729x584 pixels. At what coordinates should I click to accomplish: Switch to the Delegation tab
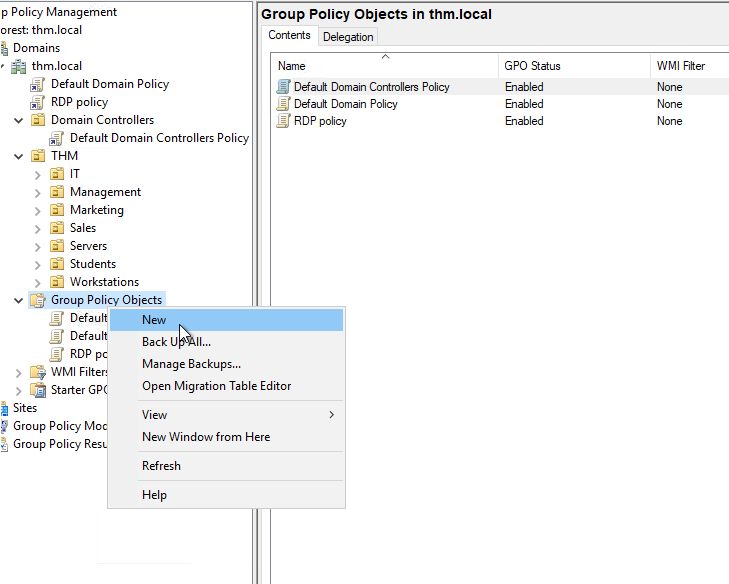pyautogui.click(x=348, y=37)
